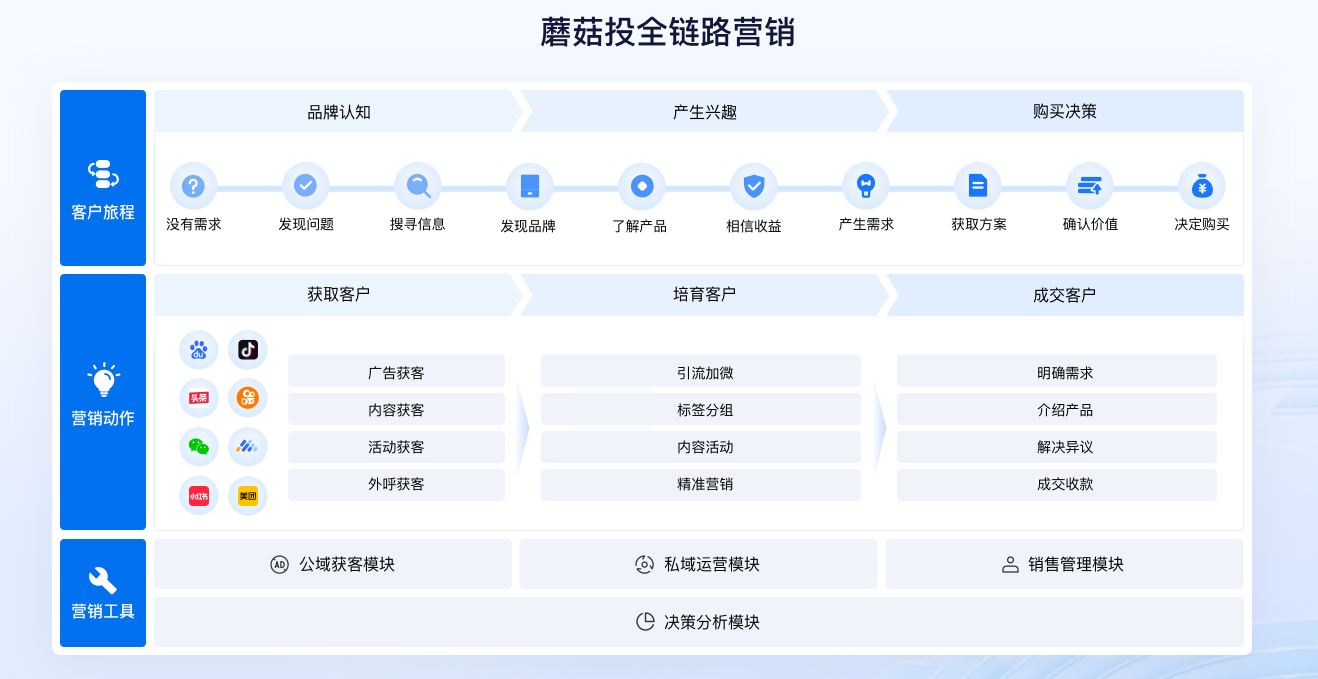Click the 解决异议 box

(1057, 447)
